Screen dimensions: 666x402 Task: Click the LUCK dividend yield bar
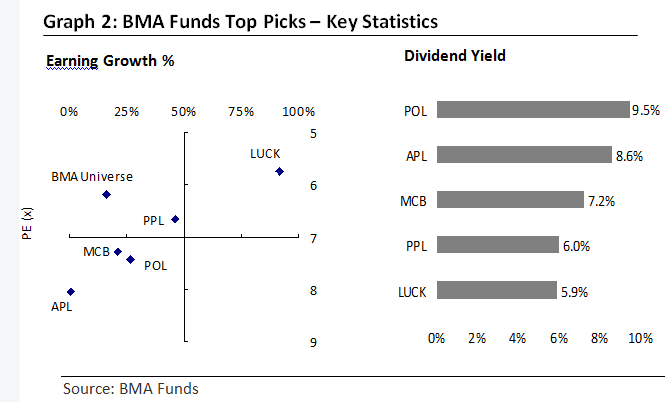(496, 291)
